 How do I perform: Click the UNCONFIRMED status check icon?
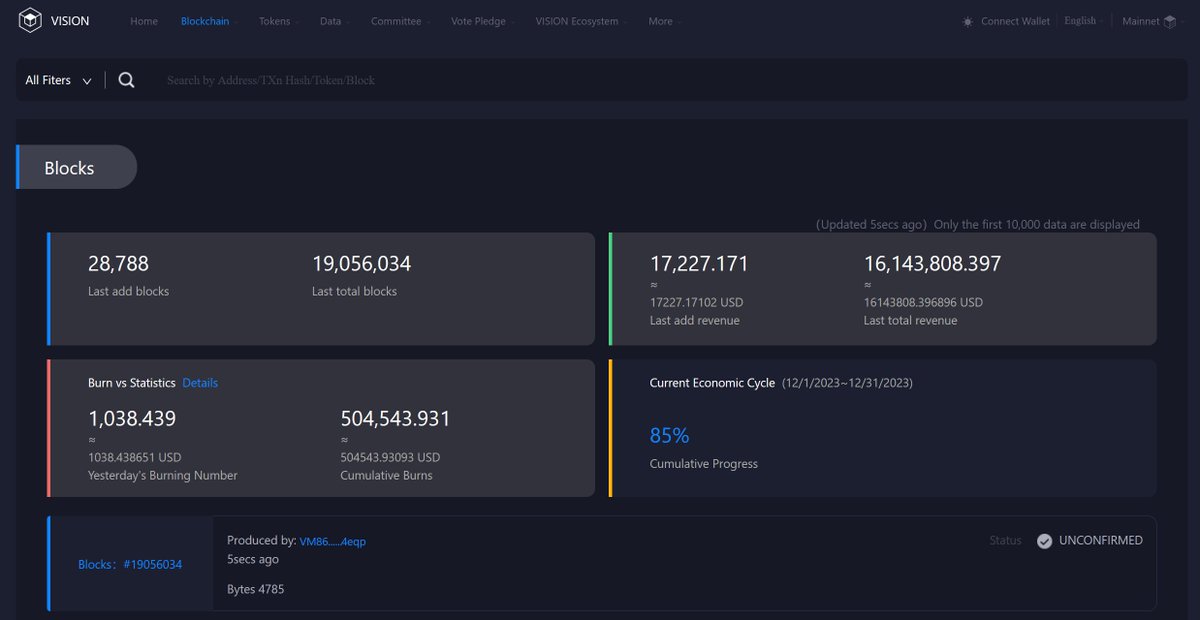tap(1044, 541)
